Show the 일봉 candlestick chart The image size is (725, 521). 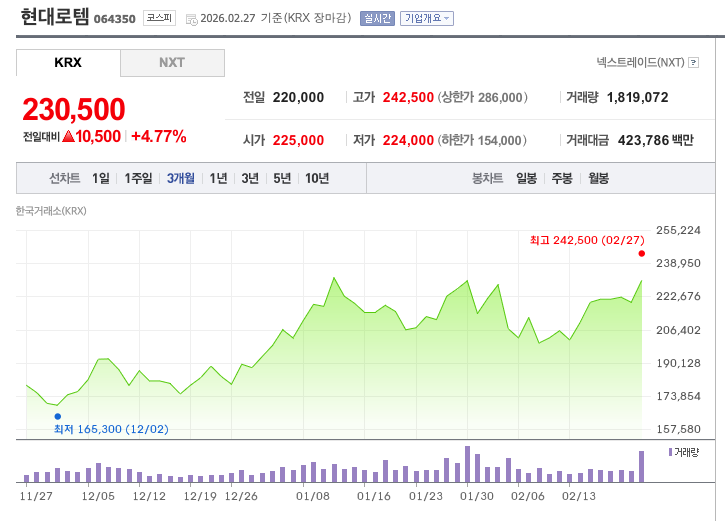526,178
